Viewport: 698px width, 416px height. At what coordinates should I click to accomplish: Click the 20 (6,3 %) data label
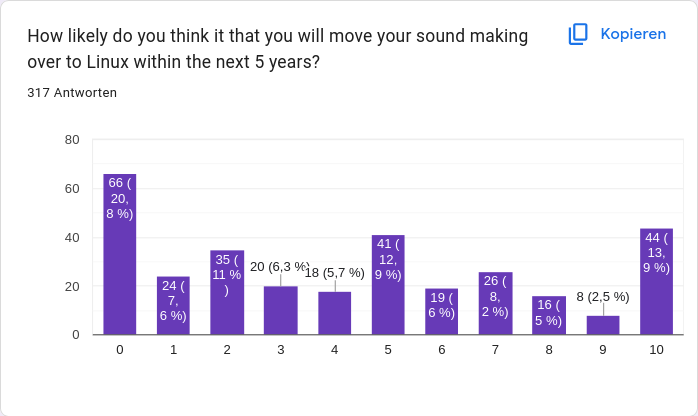pos(280,267)
